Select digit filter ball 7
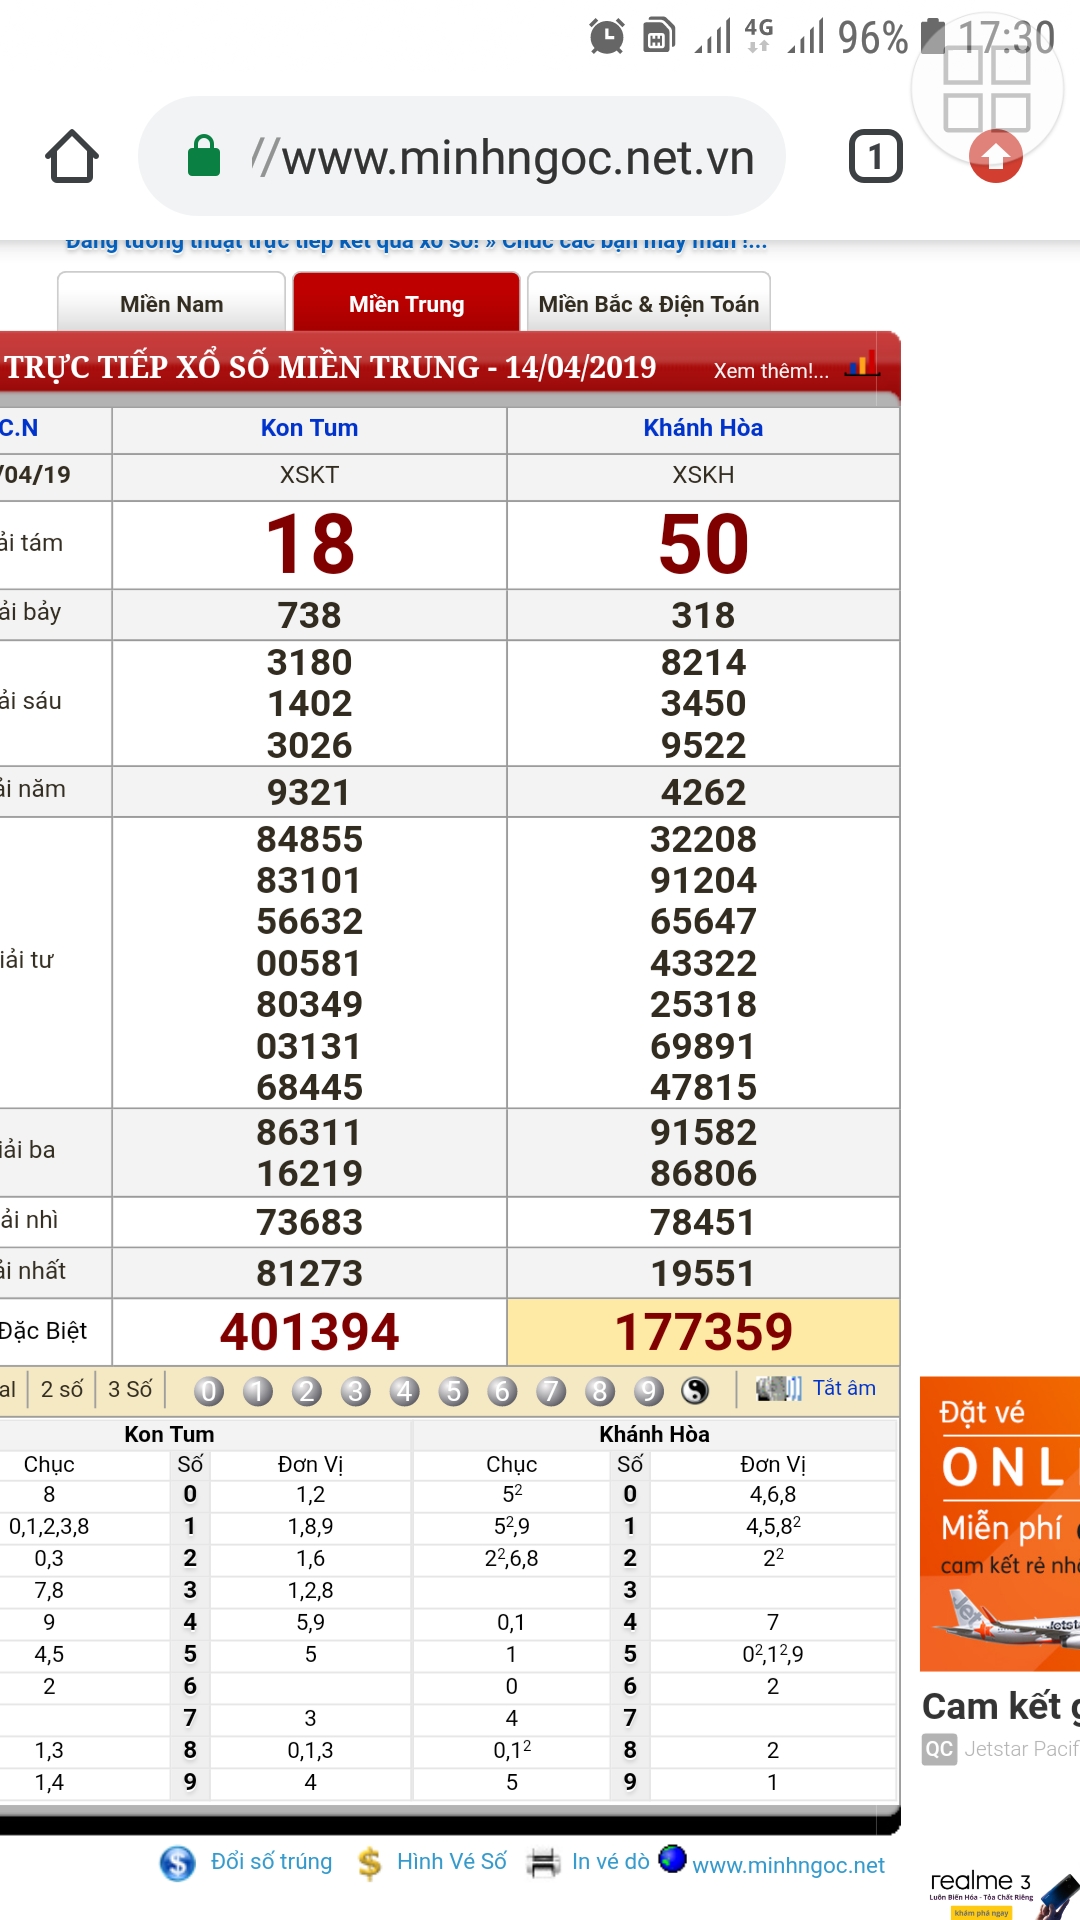Screen dimensions: 1080x1920 coord(551,1391)
